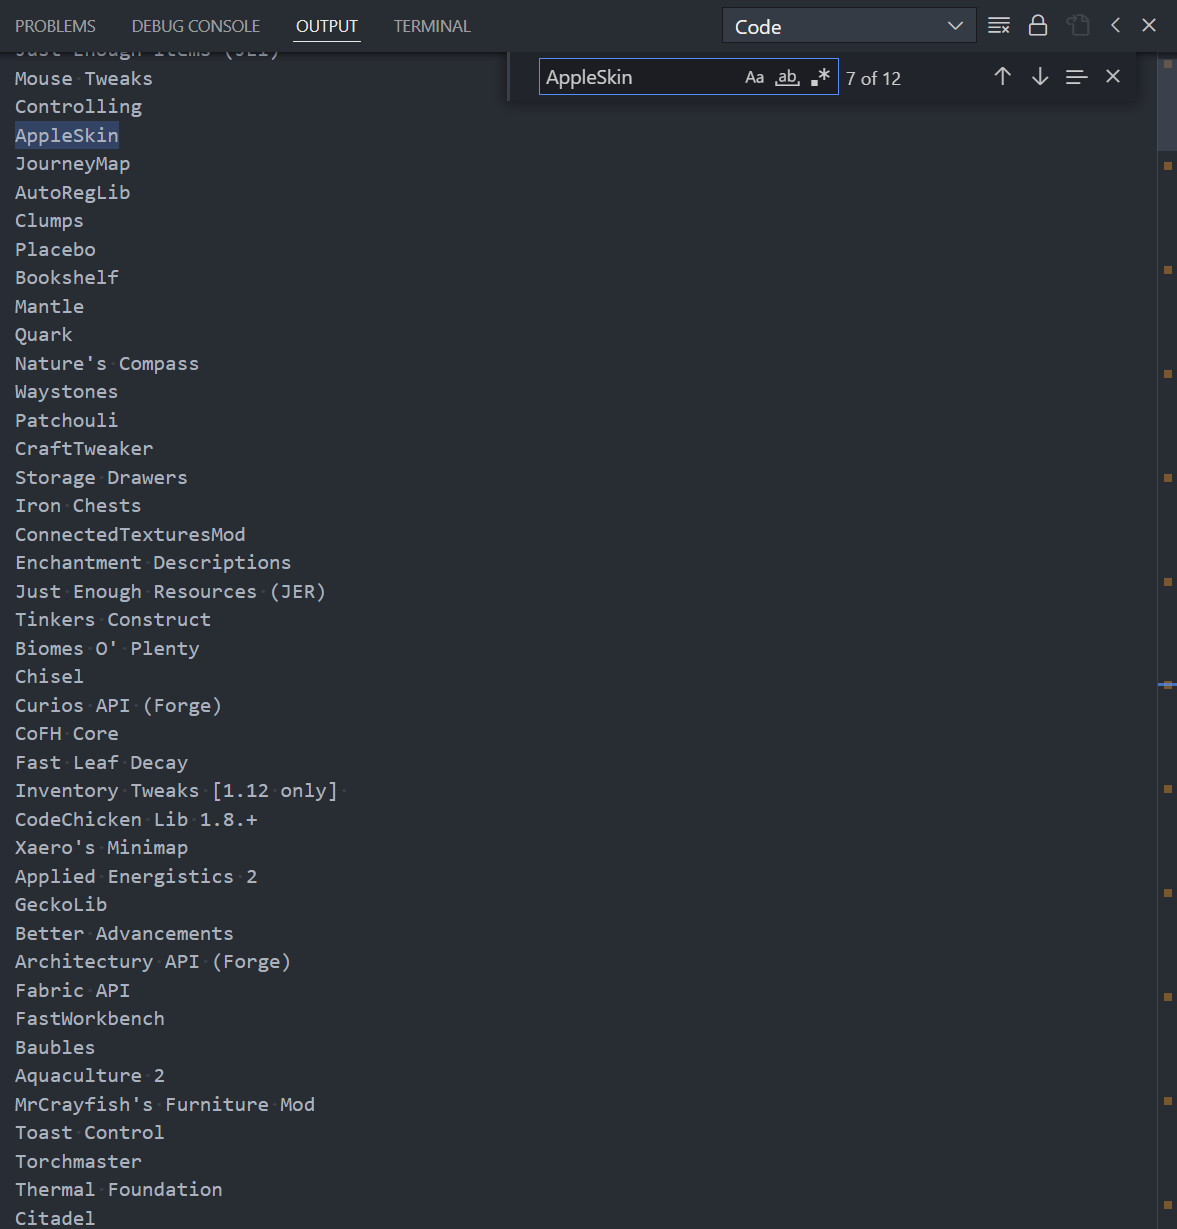Viewport: 1177px width, 1229px height.
Task: Click the Nature's Compass line
Action: (107, 363)
